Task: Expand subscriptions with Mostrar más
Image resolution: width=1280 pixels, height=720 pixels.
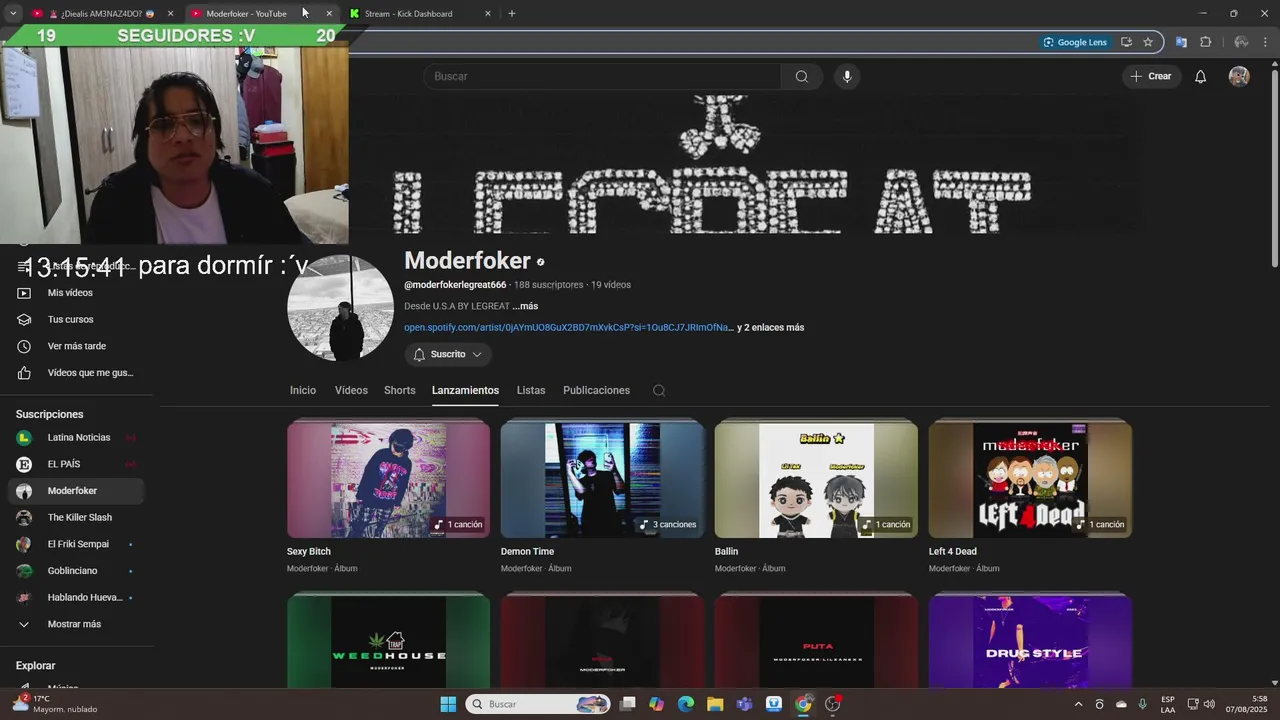Action: click(77, 624)
